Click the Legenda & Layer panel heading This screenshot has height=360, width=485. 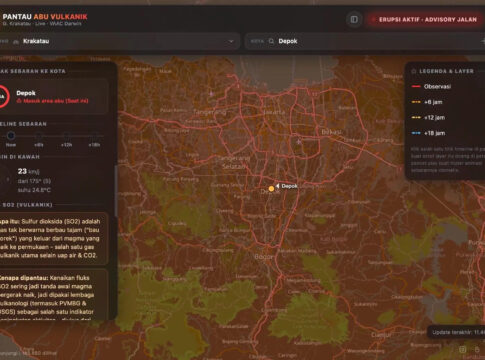click(x=446, y=71)
